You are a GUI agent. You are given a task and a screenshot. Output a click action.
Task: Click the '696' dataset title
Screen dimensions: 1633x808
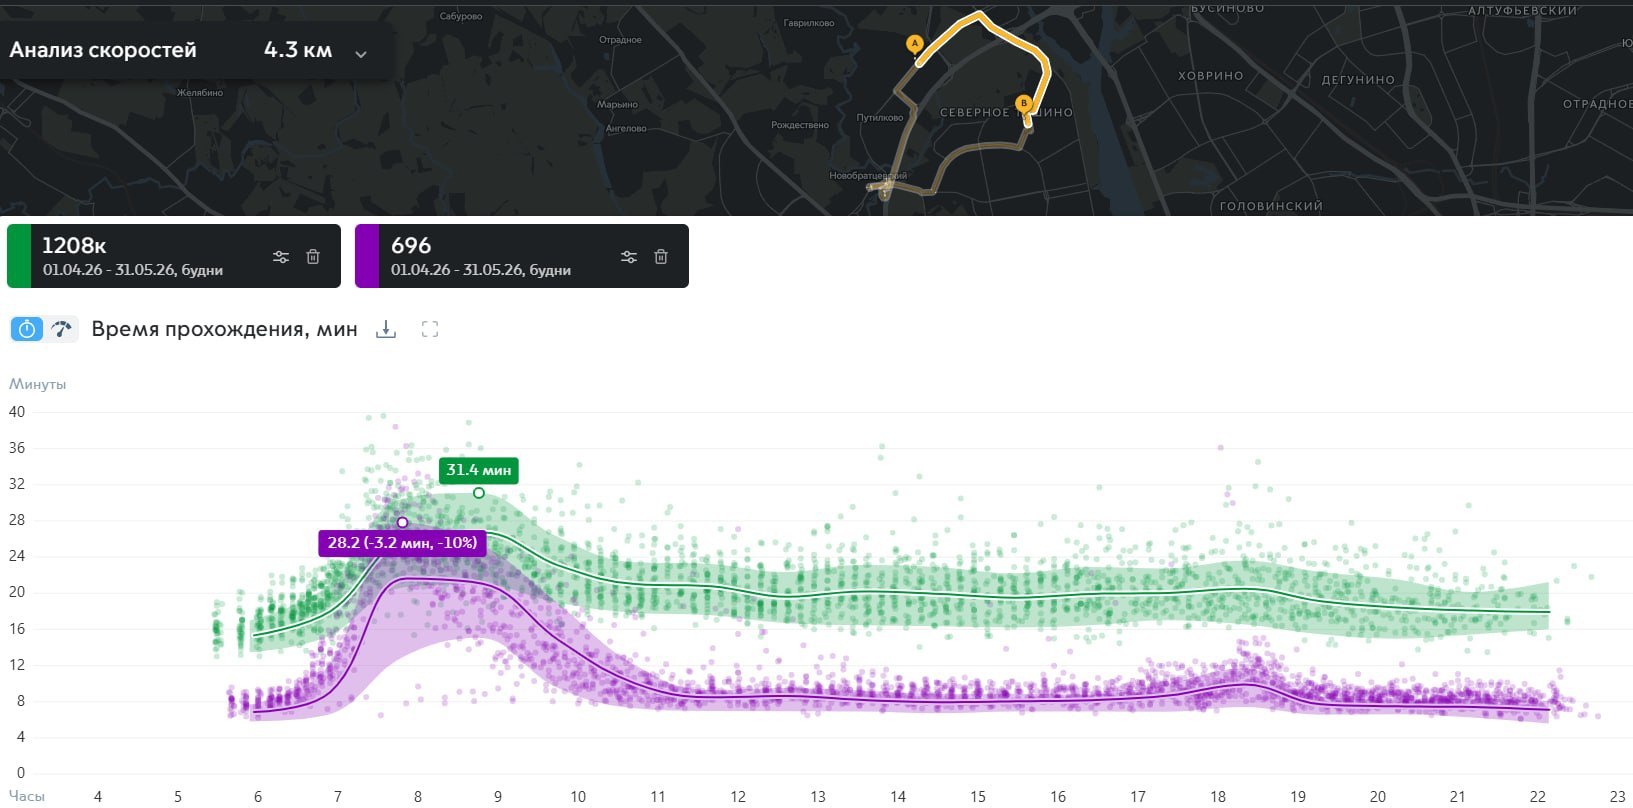pyautogui.click(x=411, y=245)
